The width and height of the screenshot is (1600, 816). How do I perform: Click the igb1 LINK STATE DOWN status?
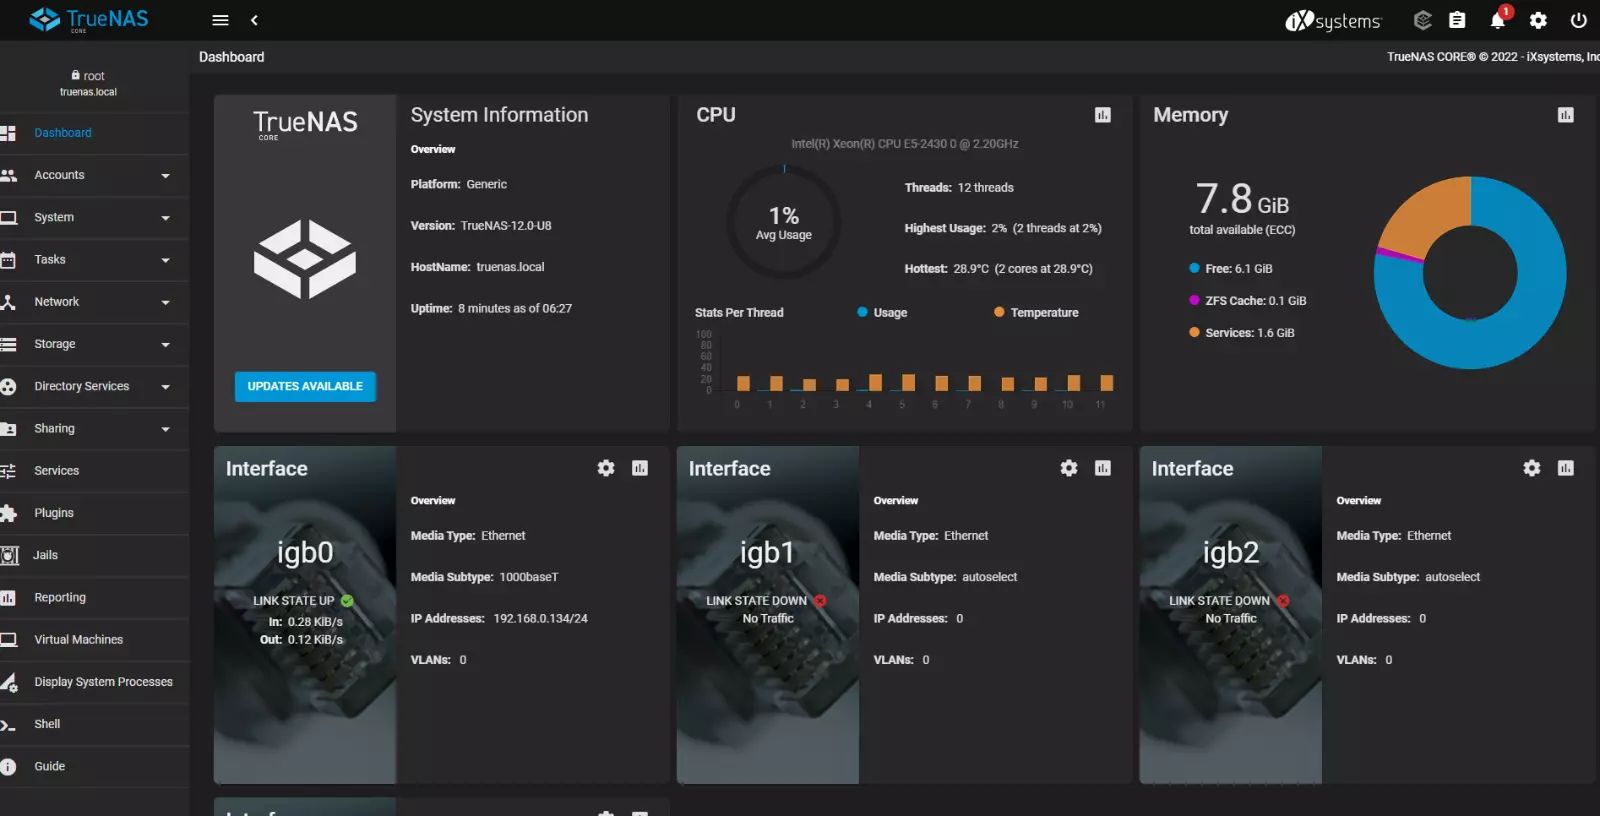point(766,601)
